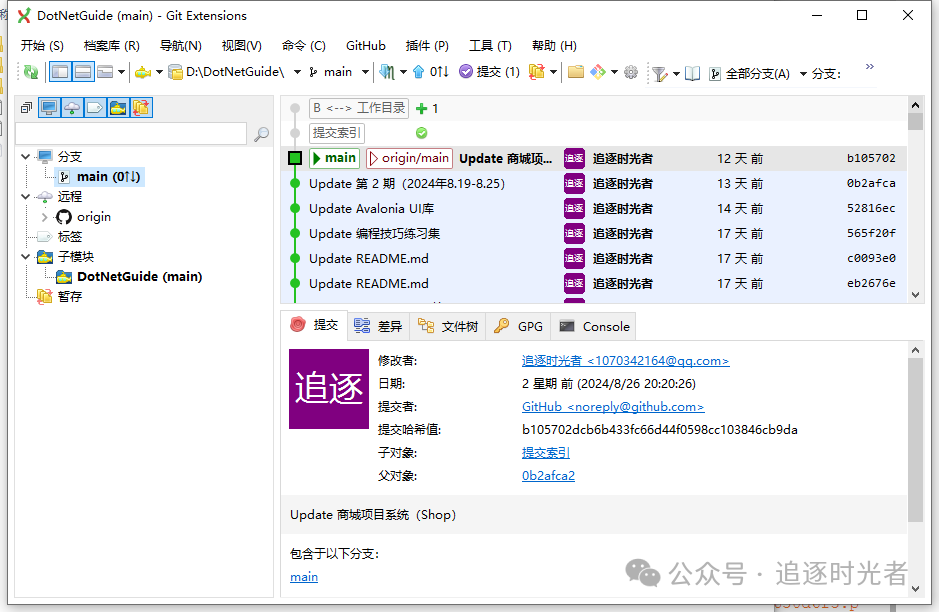
Task: Open the 命令 (C) menu
Action: tap(303, 45)
